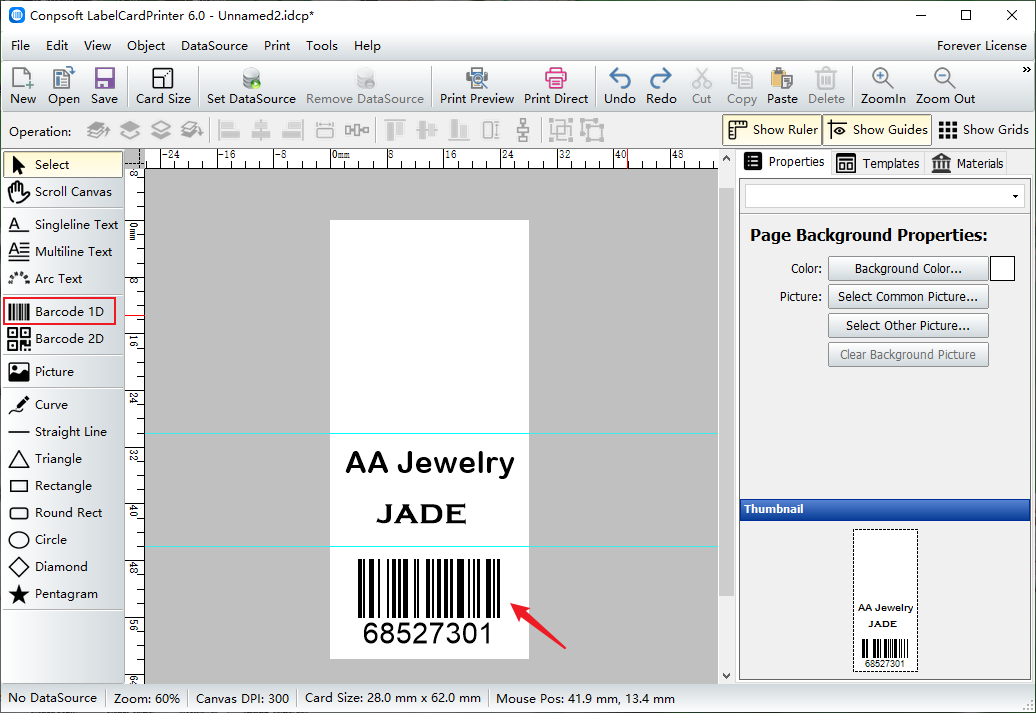Click bring-to-front layer operation icon
The height and width of the screenshot is (713, 1036).
(x=98, y=130)
